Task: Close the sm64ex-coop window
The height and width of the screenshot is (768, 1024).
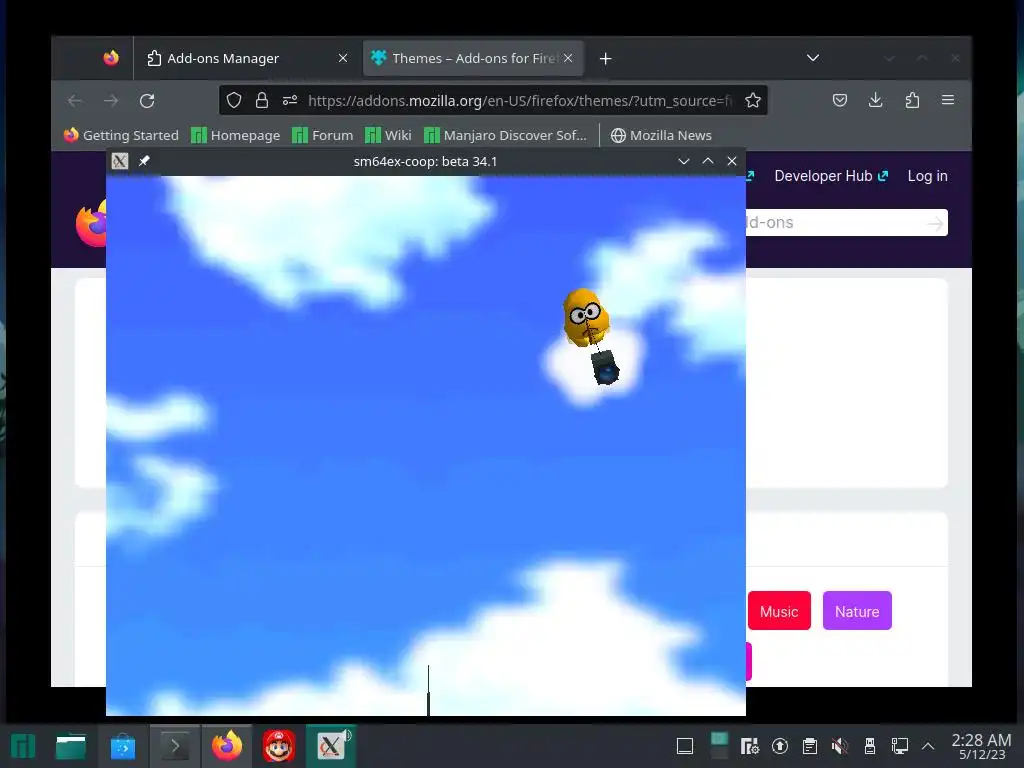Action: pos(732,161)
